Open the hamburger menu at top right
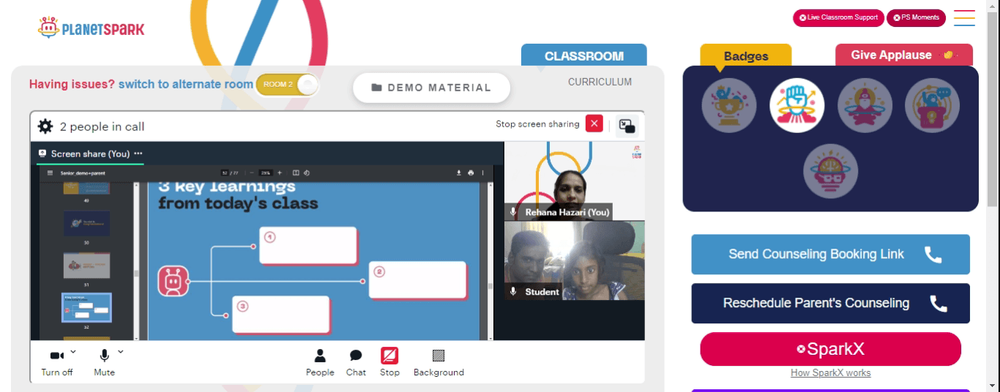 [x=964, y=18]
